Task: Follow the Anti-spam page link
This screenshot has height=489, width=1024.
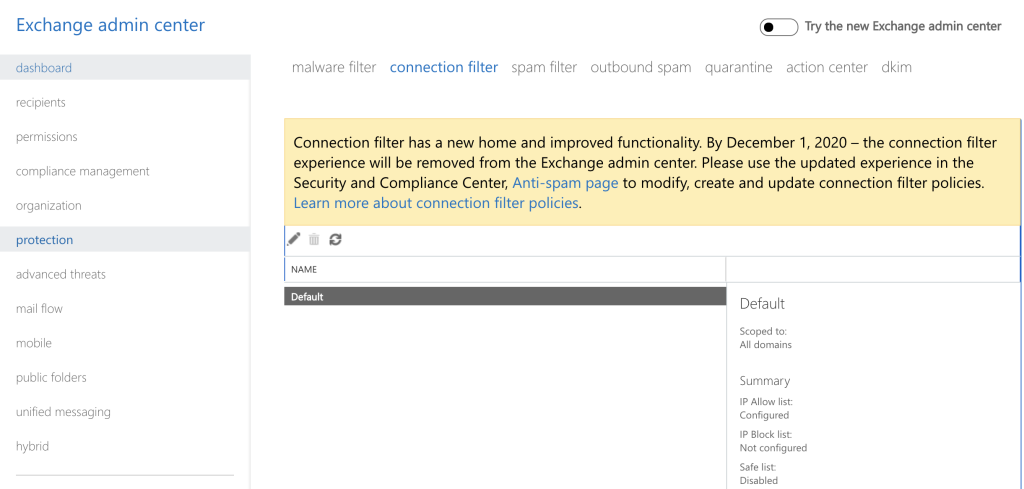Action: [x=565, y=183]
